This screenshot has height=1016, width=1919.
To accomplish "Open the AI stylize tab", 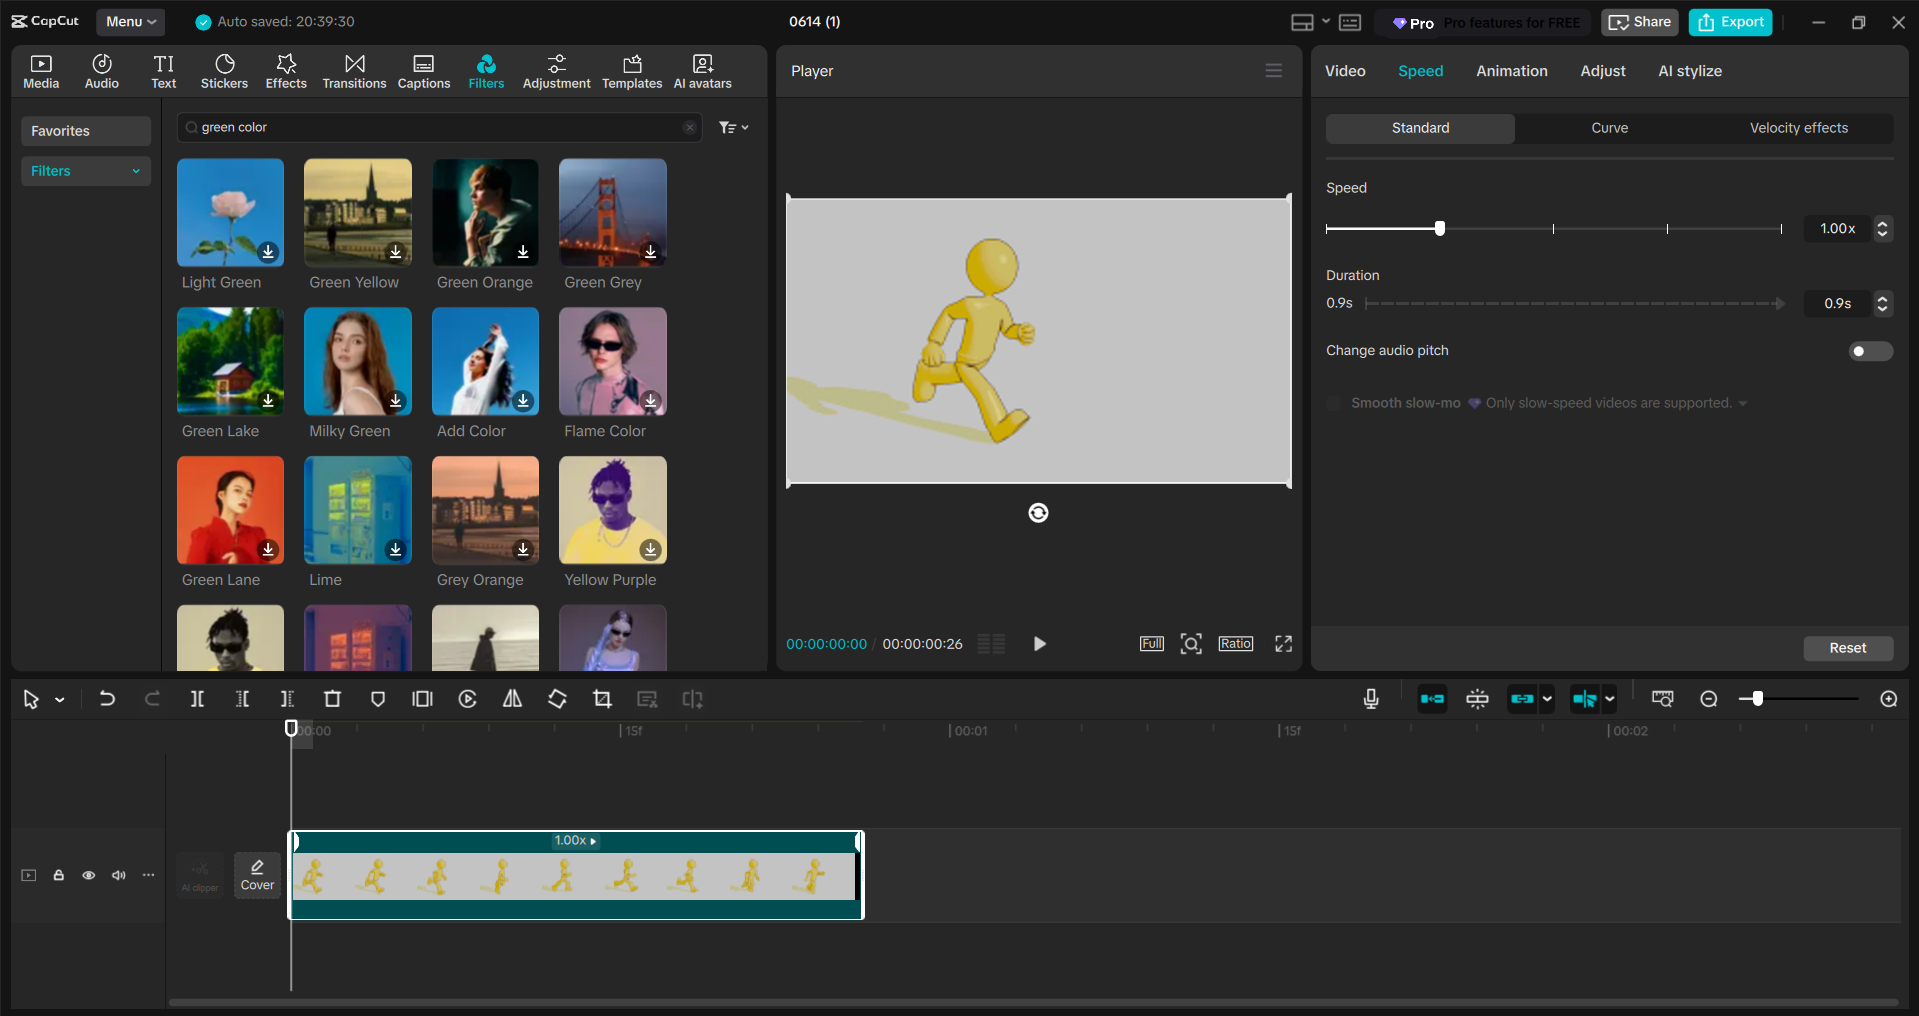I will (x=1690, y=70).
